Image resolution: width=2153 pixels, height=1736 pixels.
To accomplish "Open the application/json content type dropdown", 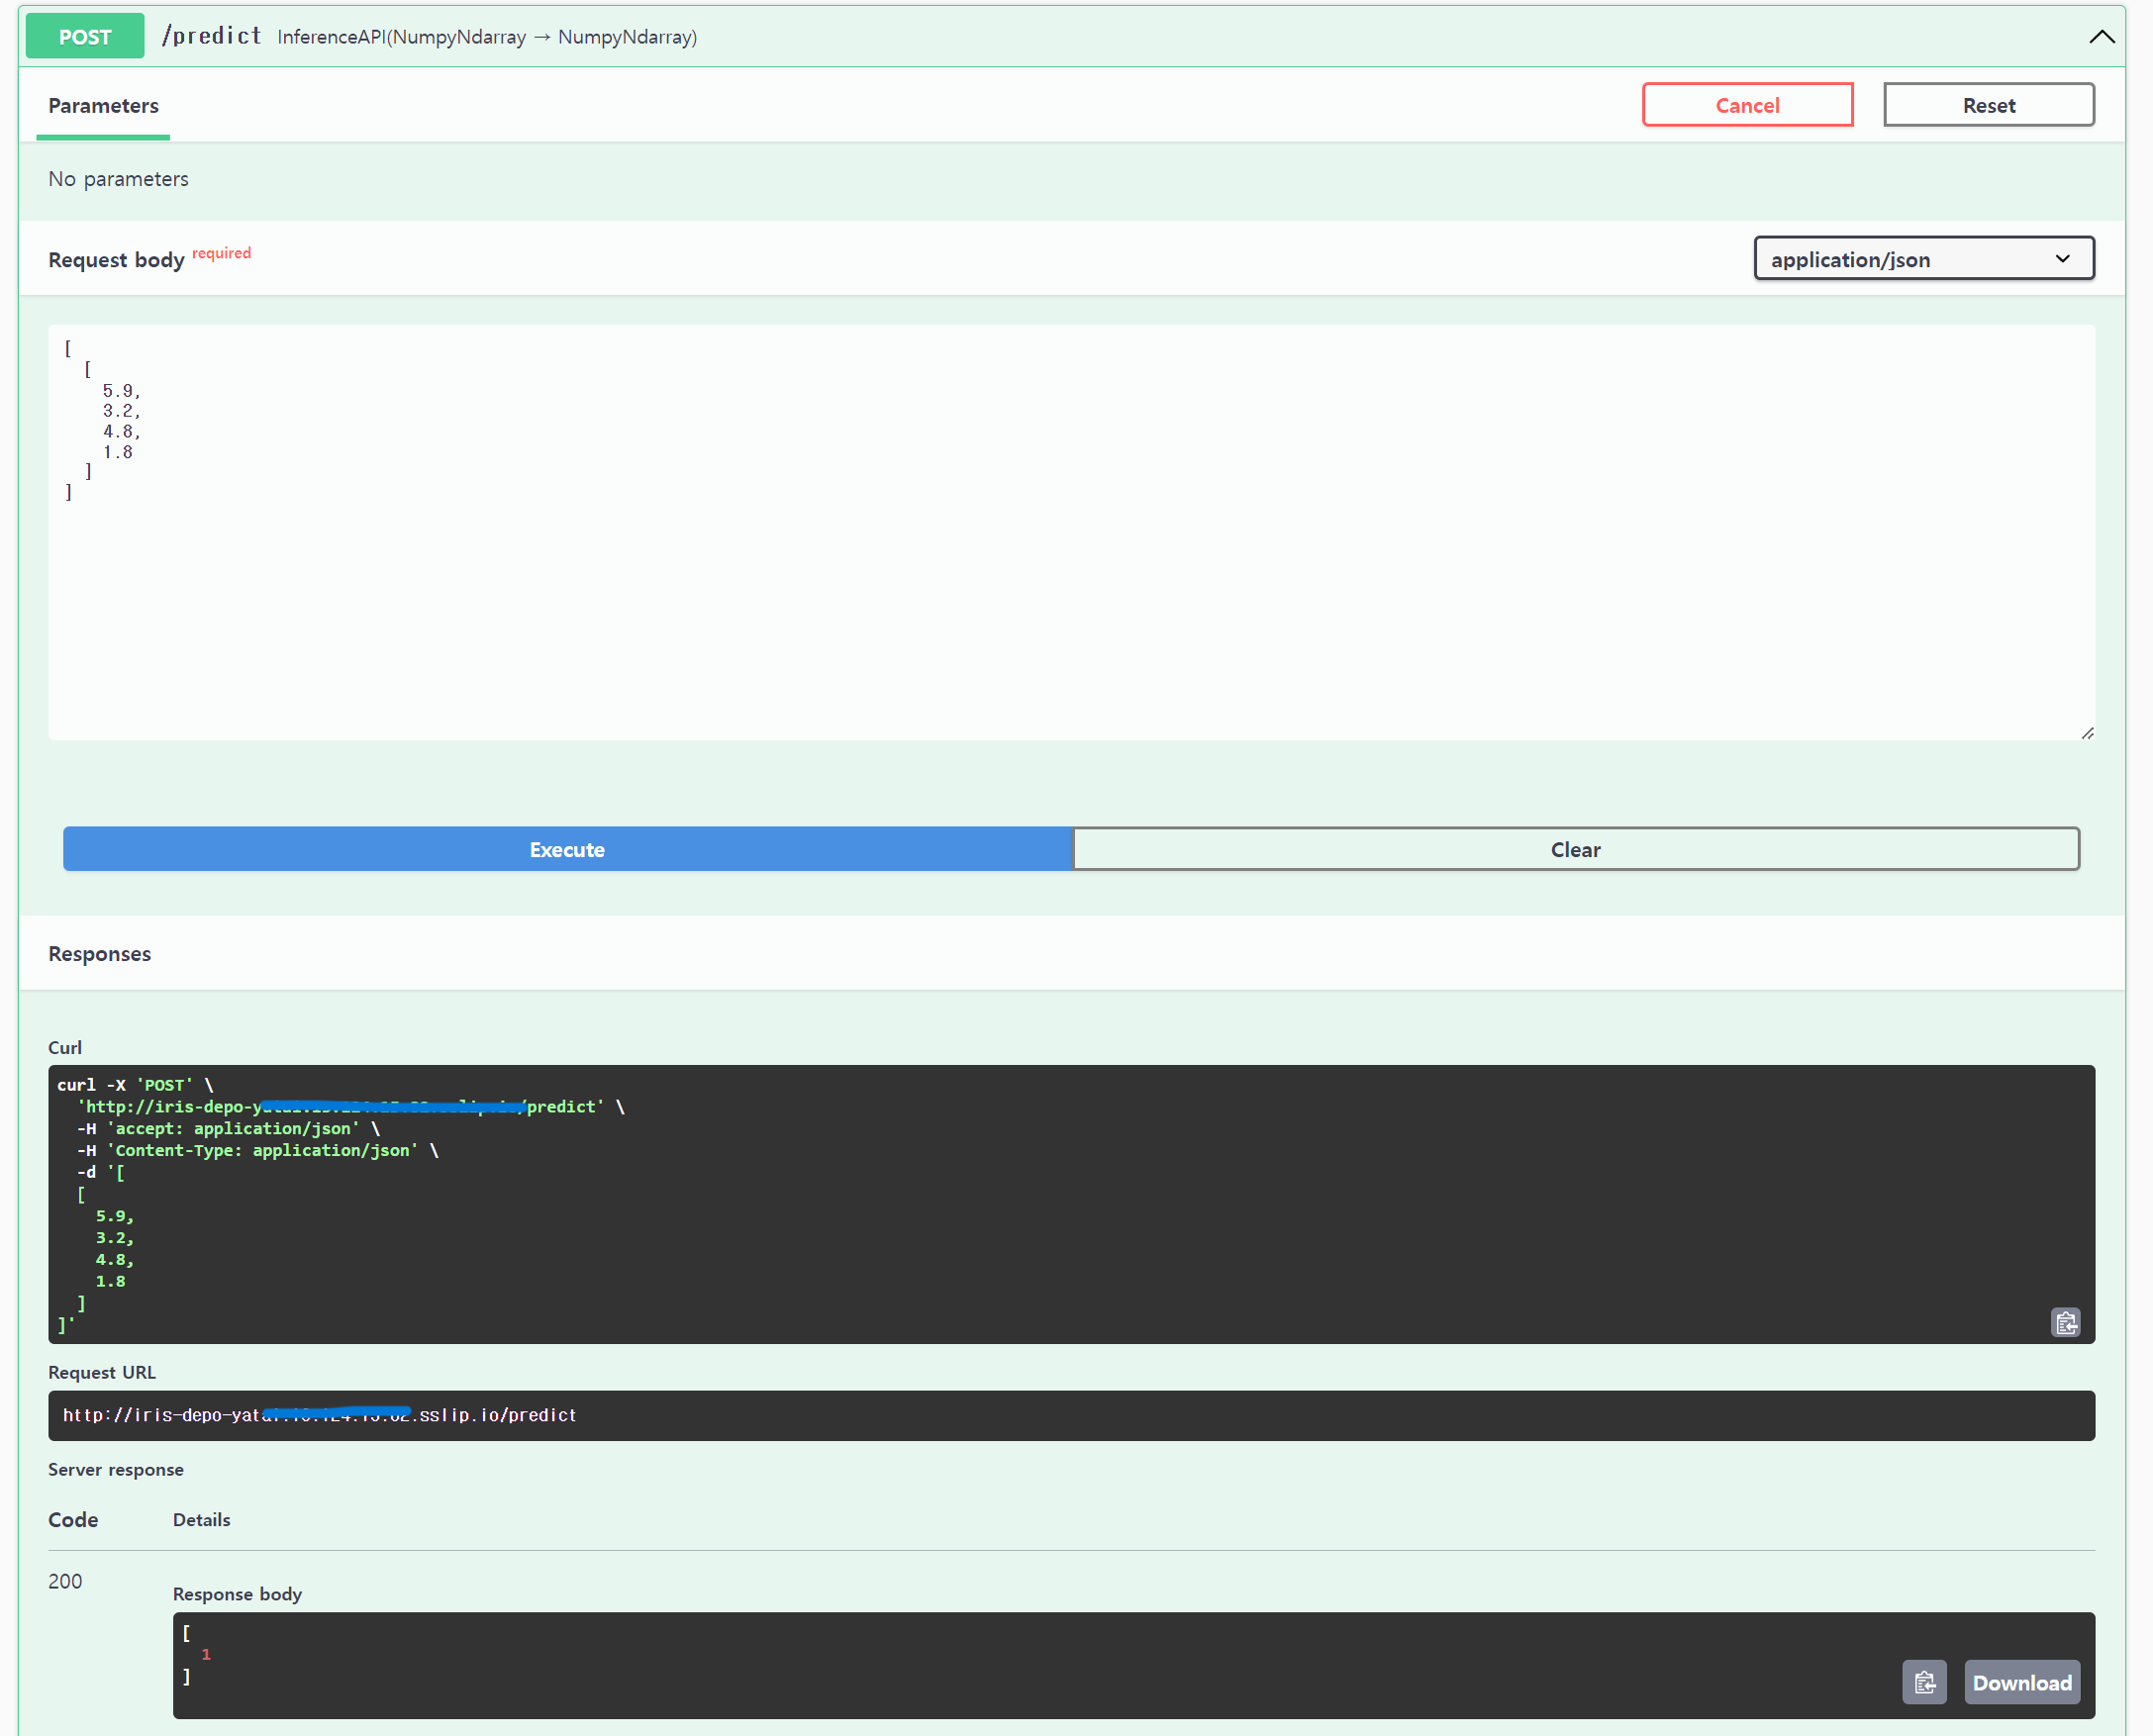I will pyautogui.click(x=1923, y=259).
